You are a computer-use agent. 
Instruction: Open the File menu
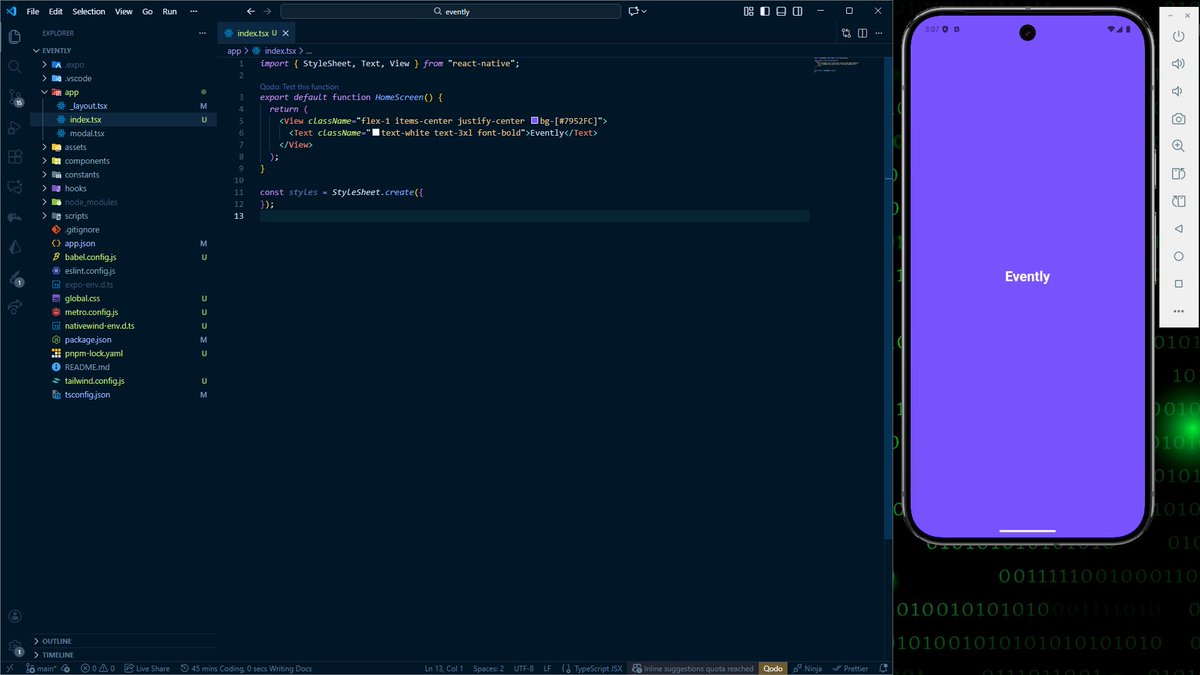33,11
